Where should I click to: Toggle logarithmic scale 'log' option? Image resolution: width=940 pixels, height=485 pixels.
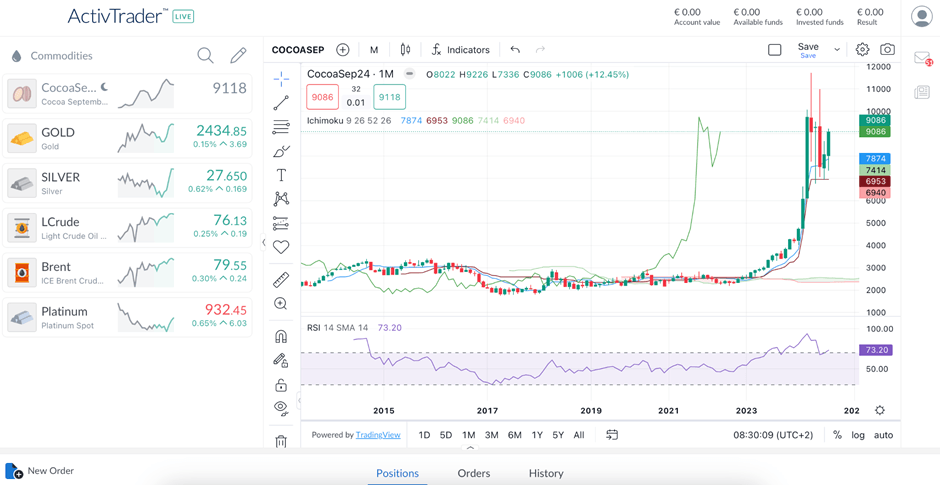point(858,435)
